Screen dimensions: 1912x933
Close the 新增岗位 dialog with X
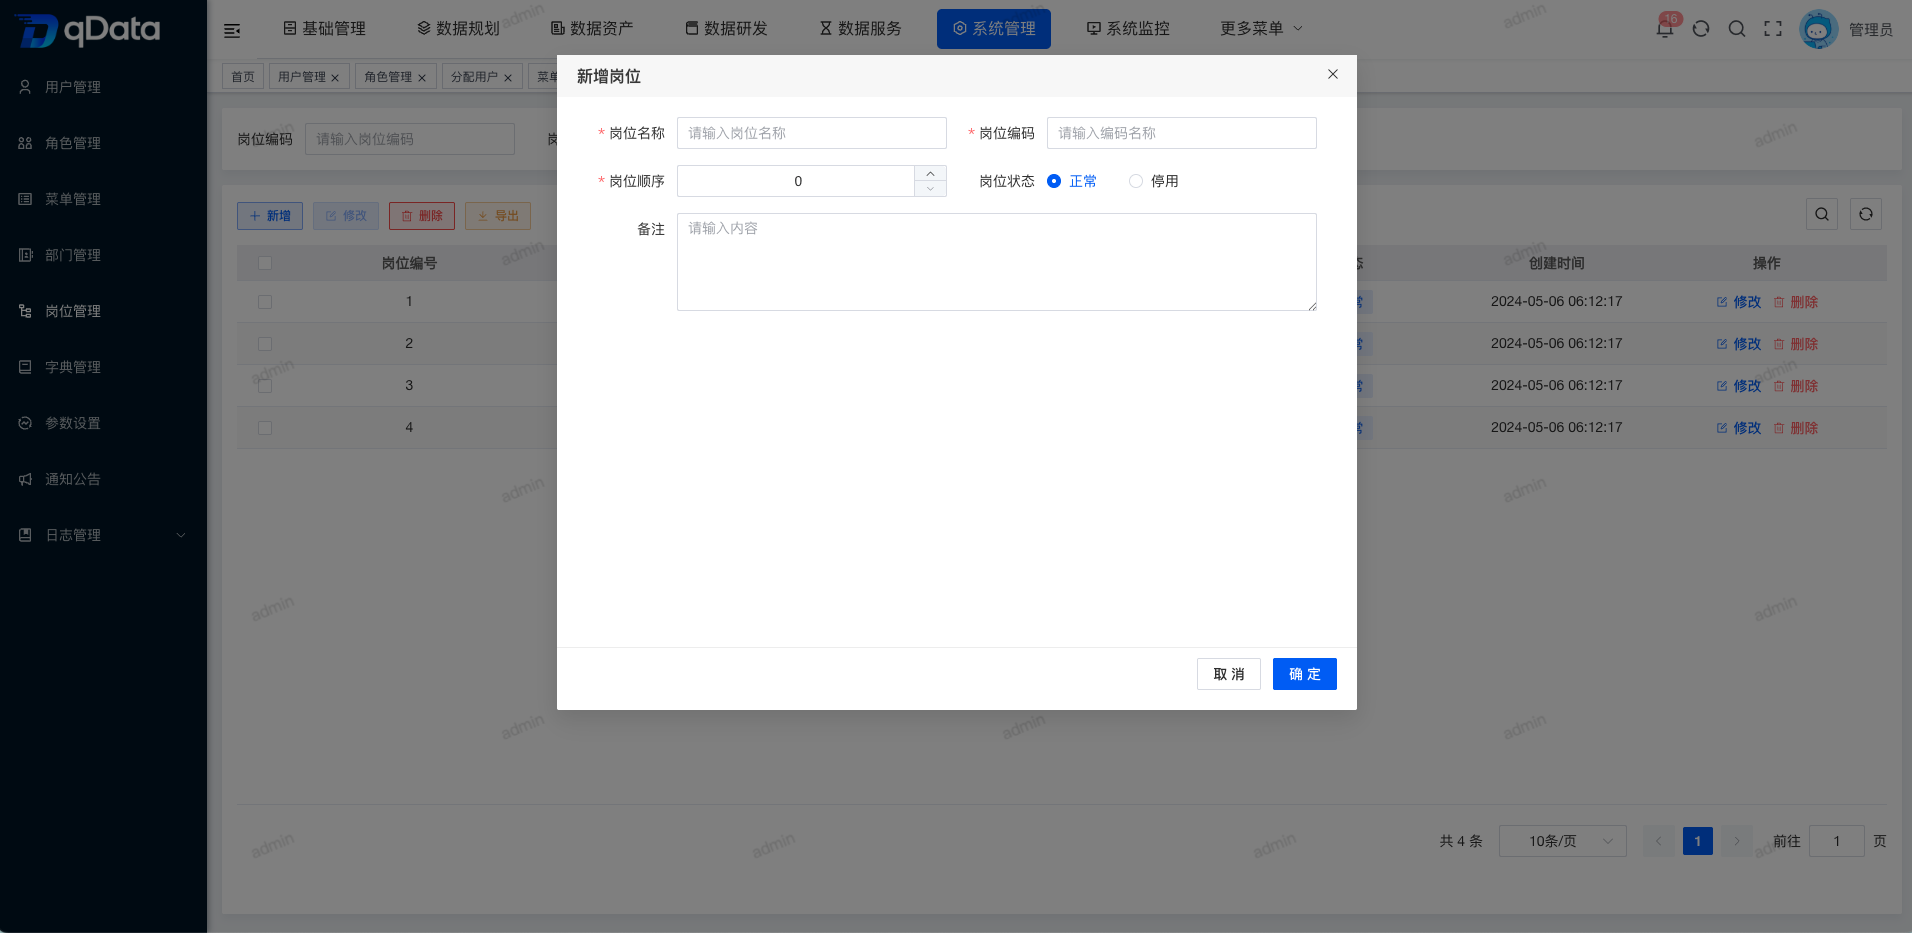point(1333,74)
